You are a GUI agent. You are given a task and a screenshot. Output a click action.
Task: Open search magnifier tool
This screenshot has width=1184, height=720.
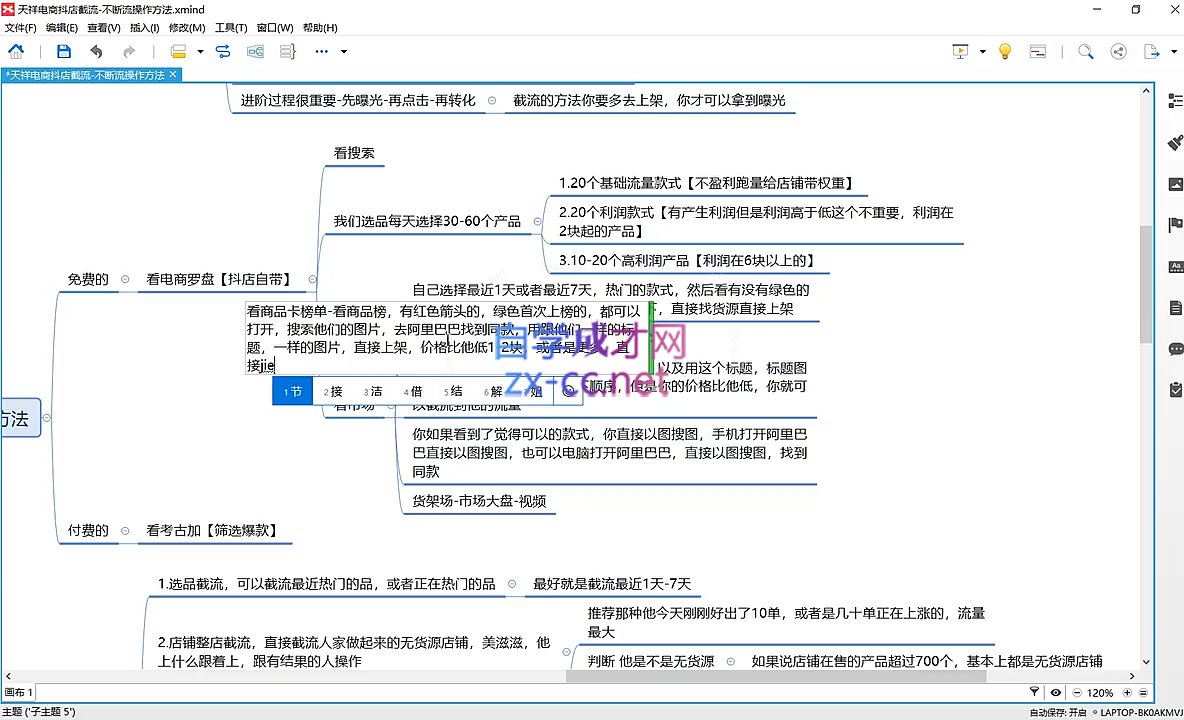click(x=1085, y=51)
